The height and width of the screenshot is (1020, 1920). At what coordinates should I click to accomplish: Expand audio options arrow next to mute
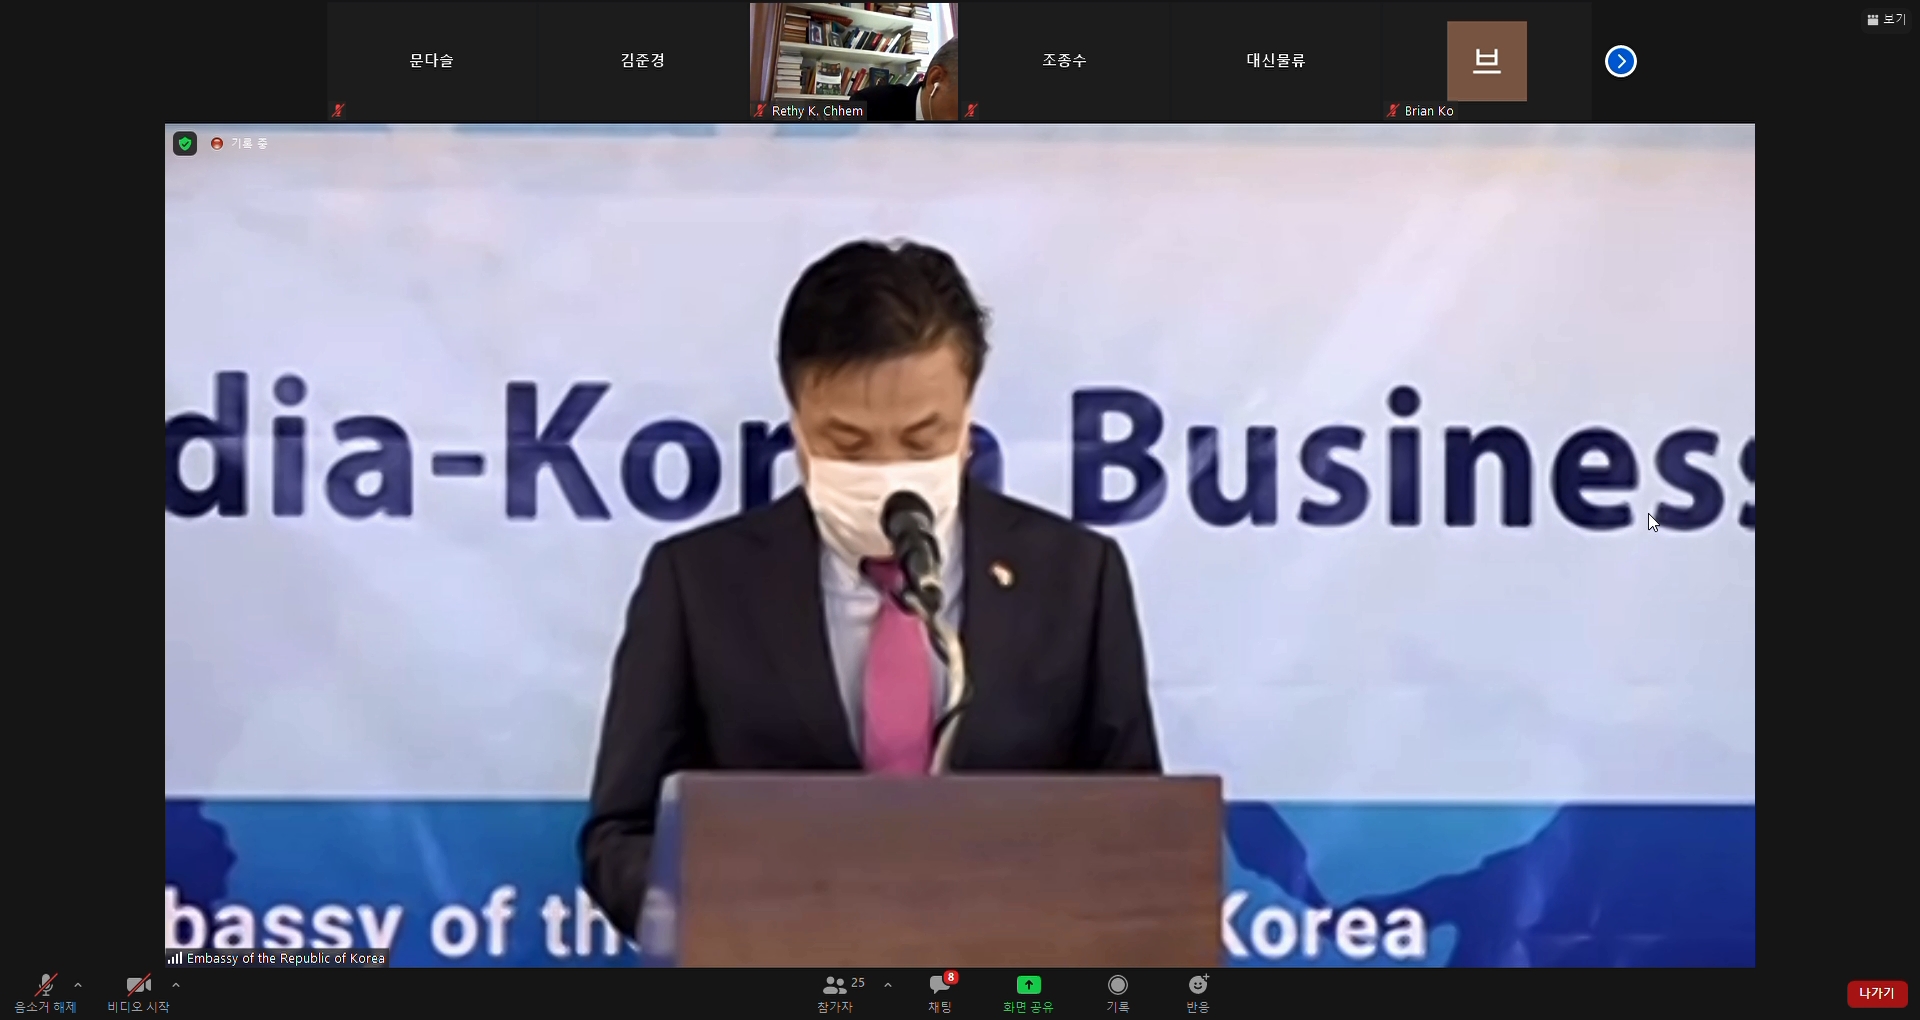78,985
